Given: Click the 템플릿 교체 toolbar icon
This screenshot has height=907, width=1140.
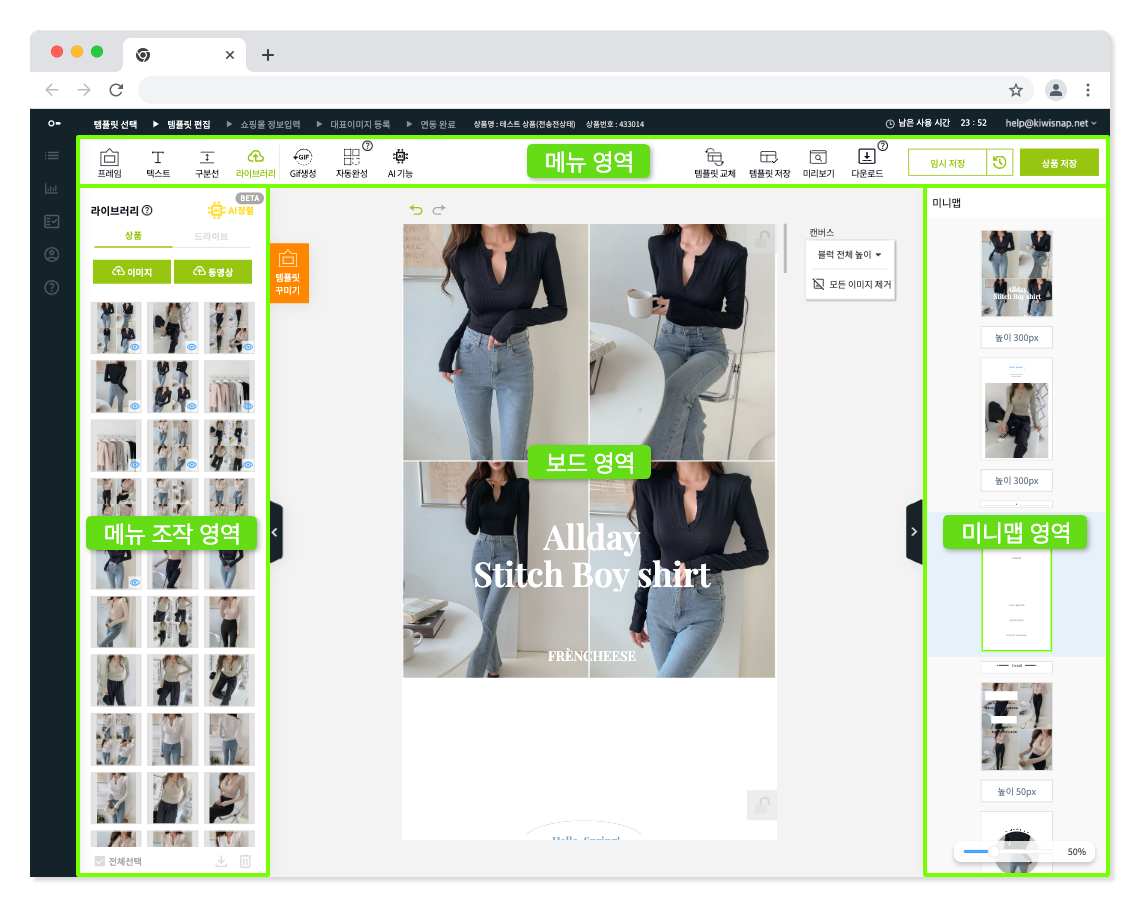Looking at the screenshot, I should (x=715, y=163).
